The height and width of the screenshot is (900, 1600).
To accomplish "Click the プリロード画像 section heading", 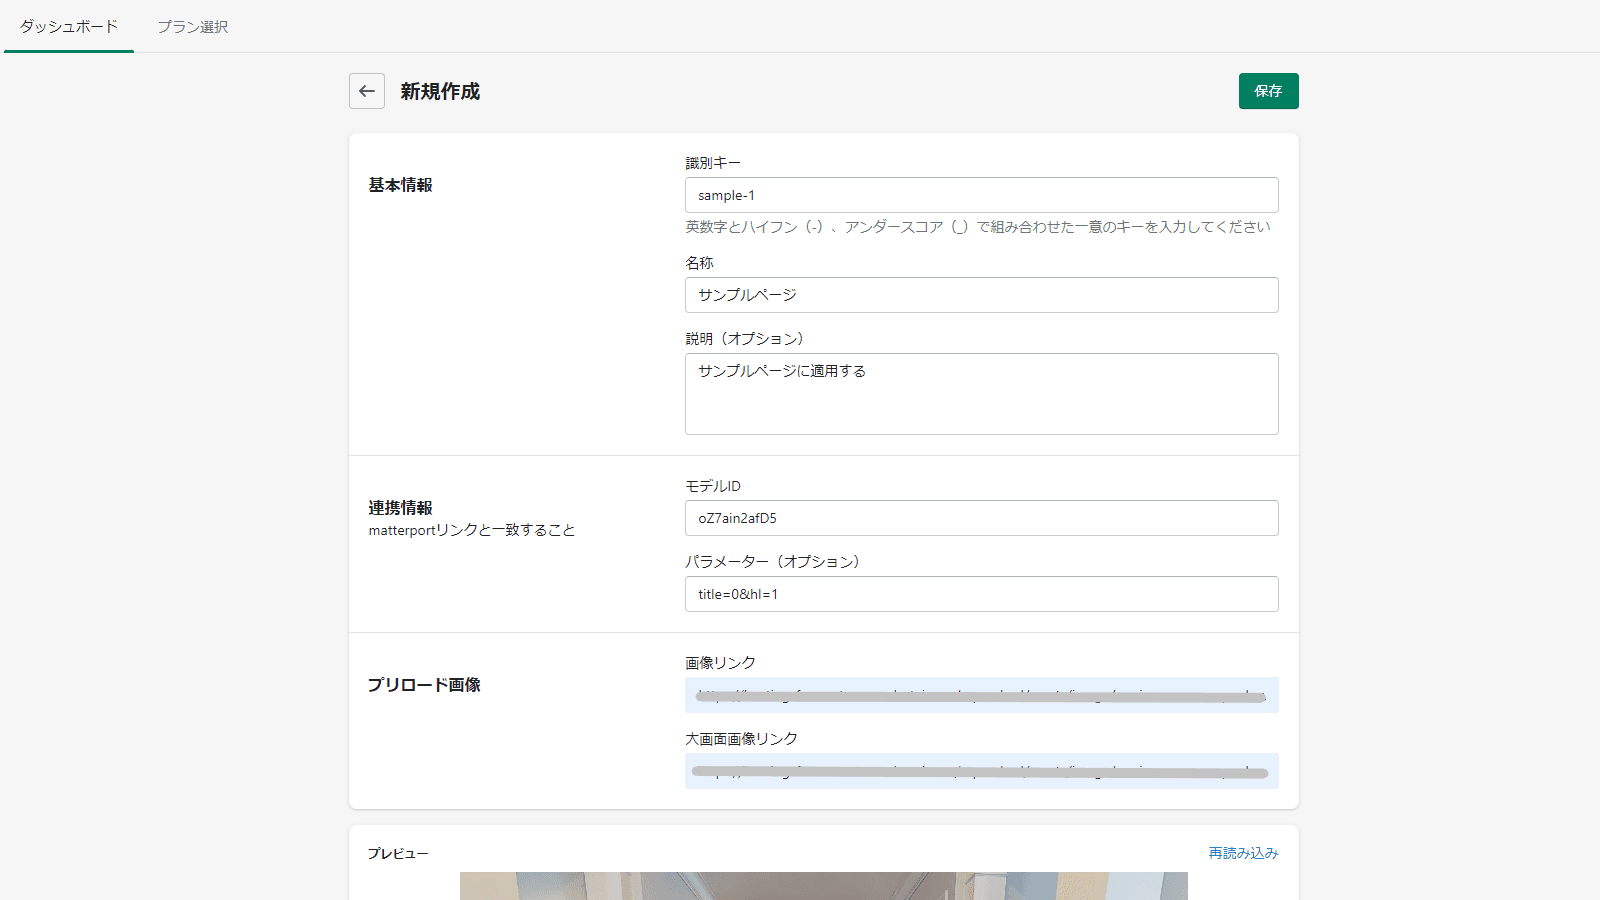I will click(x=423, y=685).
